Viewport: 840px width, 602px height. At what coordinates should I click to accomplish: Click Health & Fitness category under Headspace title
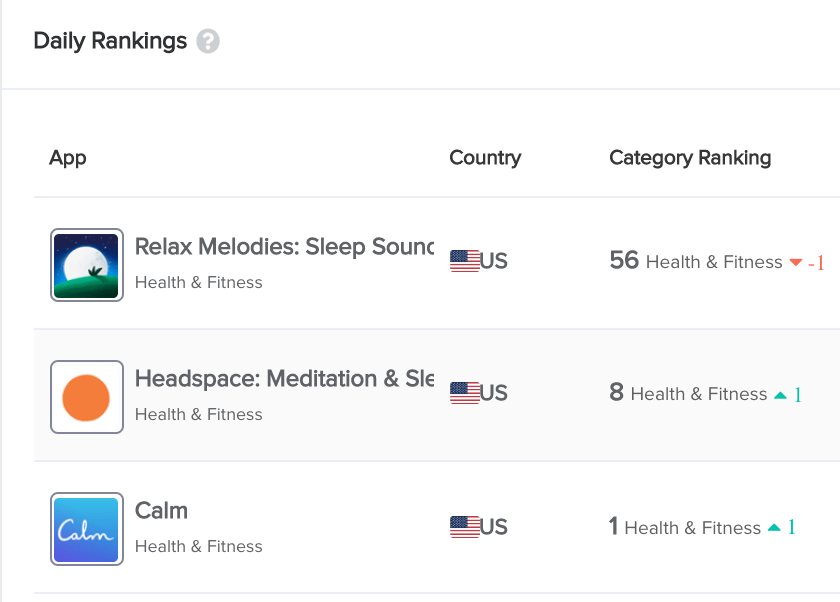[199, 414]
